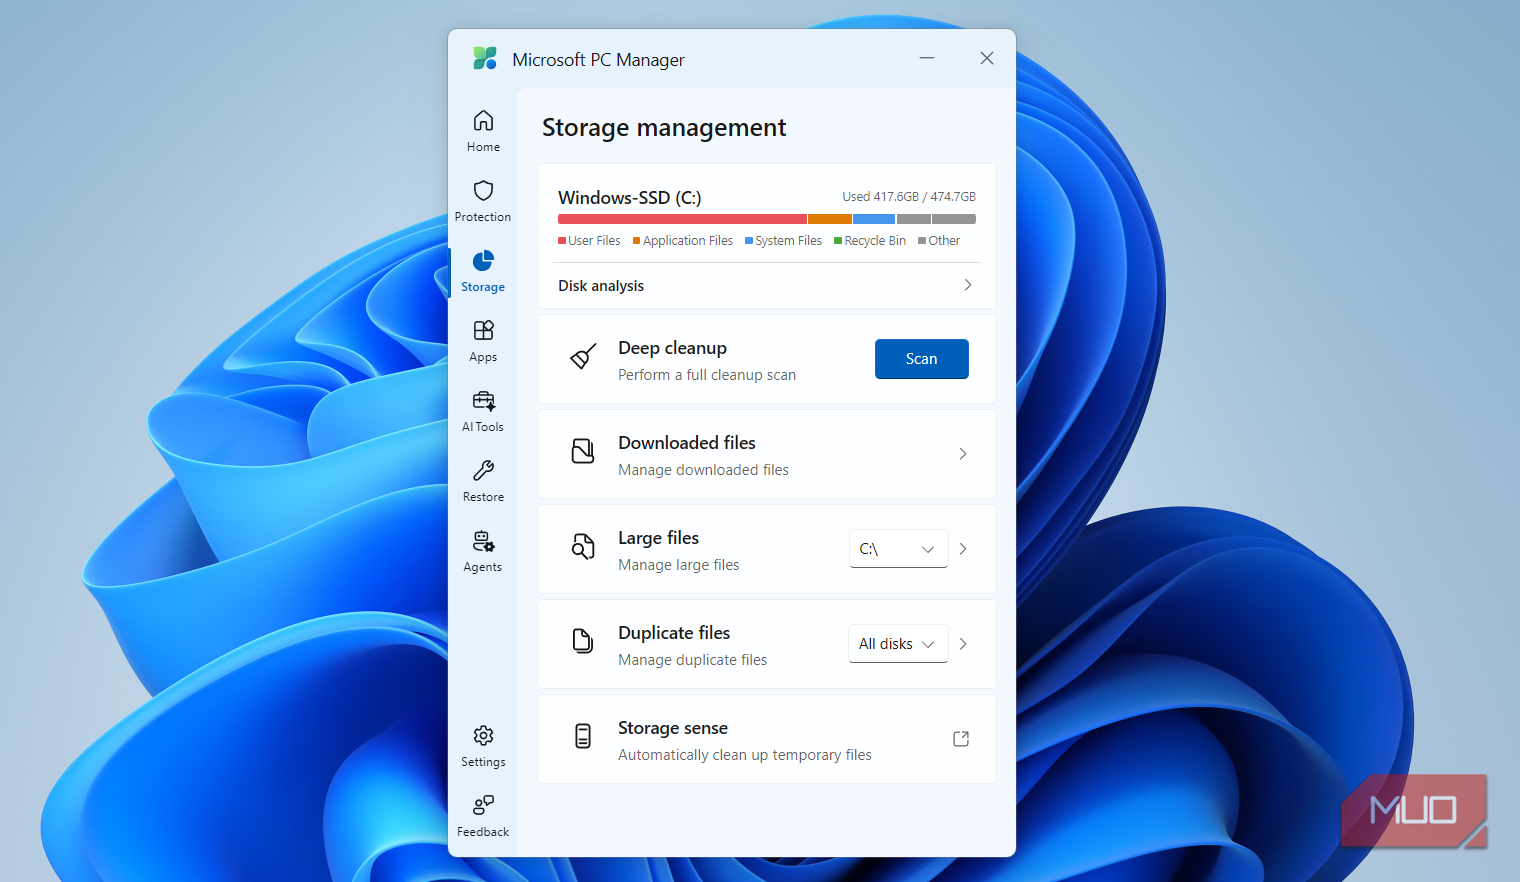Click Used 417.6GB / 474.7GB text

tap(909, 197)
